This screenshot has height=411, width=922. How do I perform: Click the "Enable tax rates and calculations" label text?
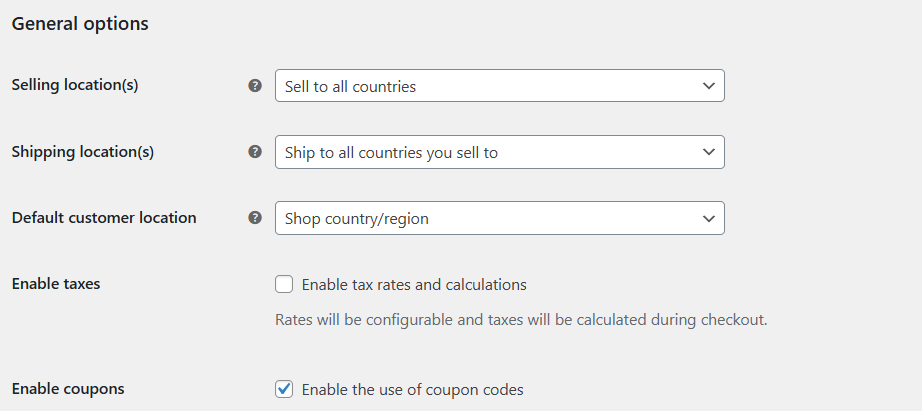[x=414, y=285]
